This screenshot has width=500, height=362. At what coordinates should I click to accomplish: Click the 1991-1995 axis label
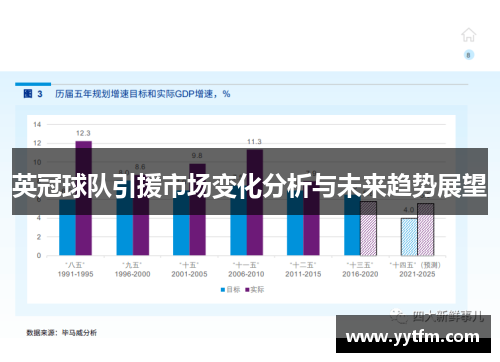coord(75,274)
